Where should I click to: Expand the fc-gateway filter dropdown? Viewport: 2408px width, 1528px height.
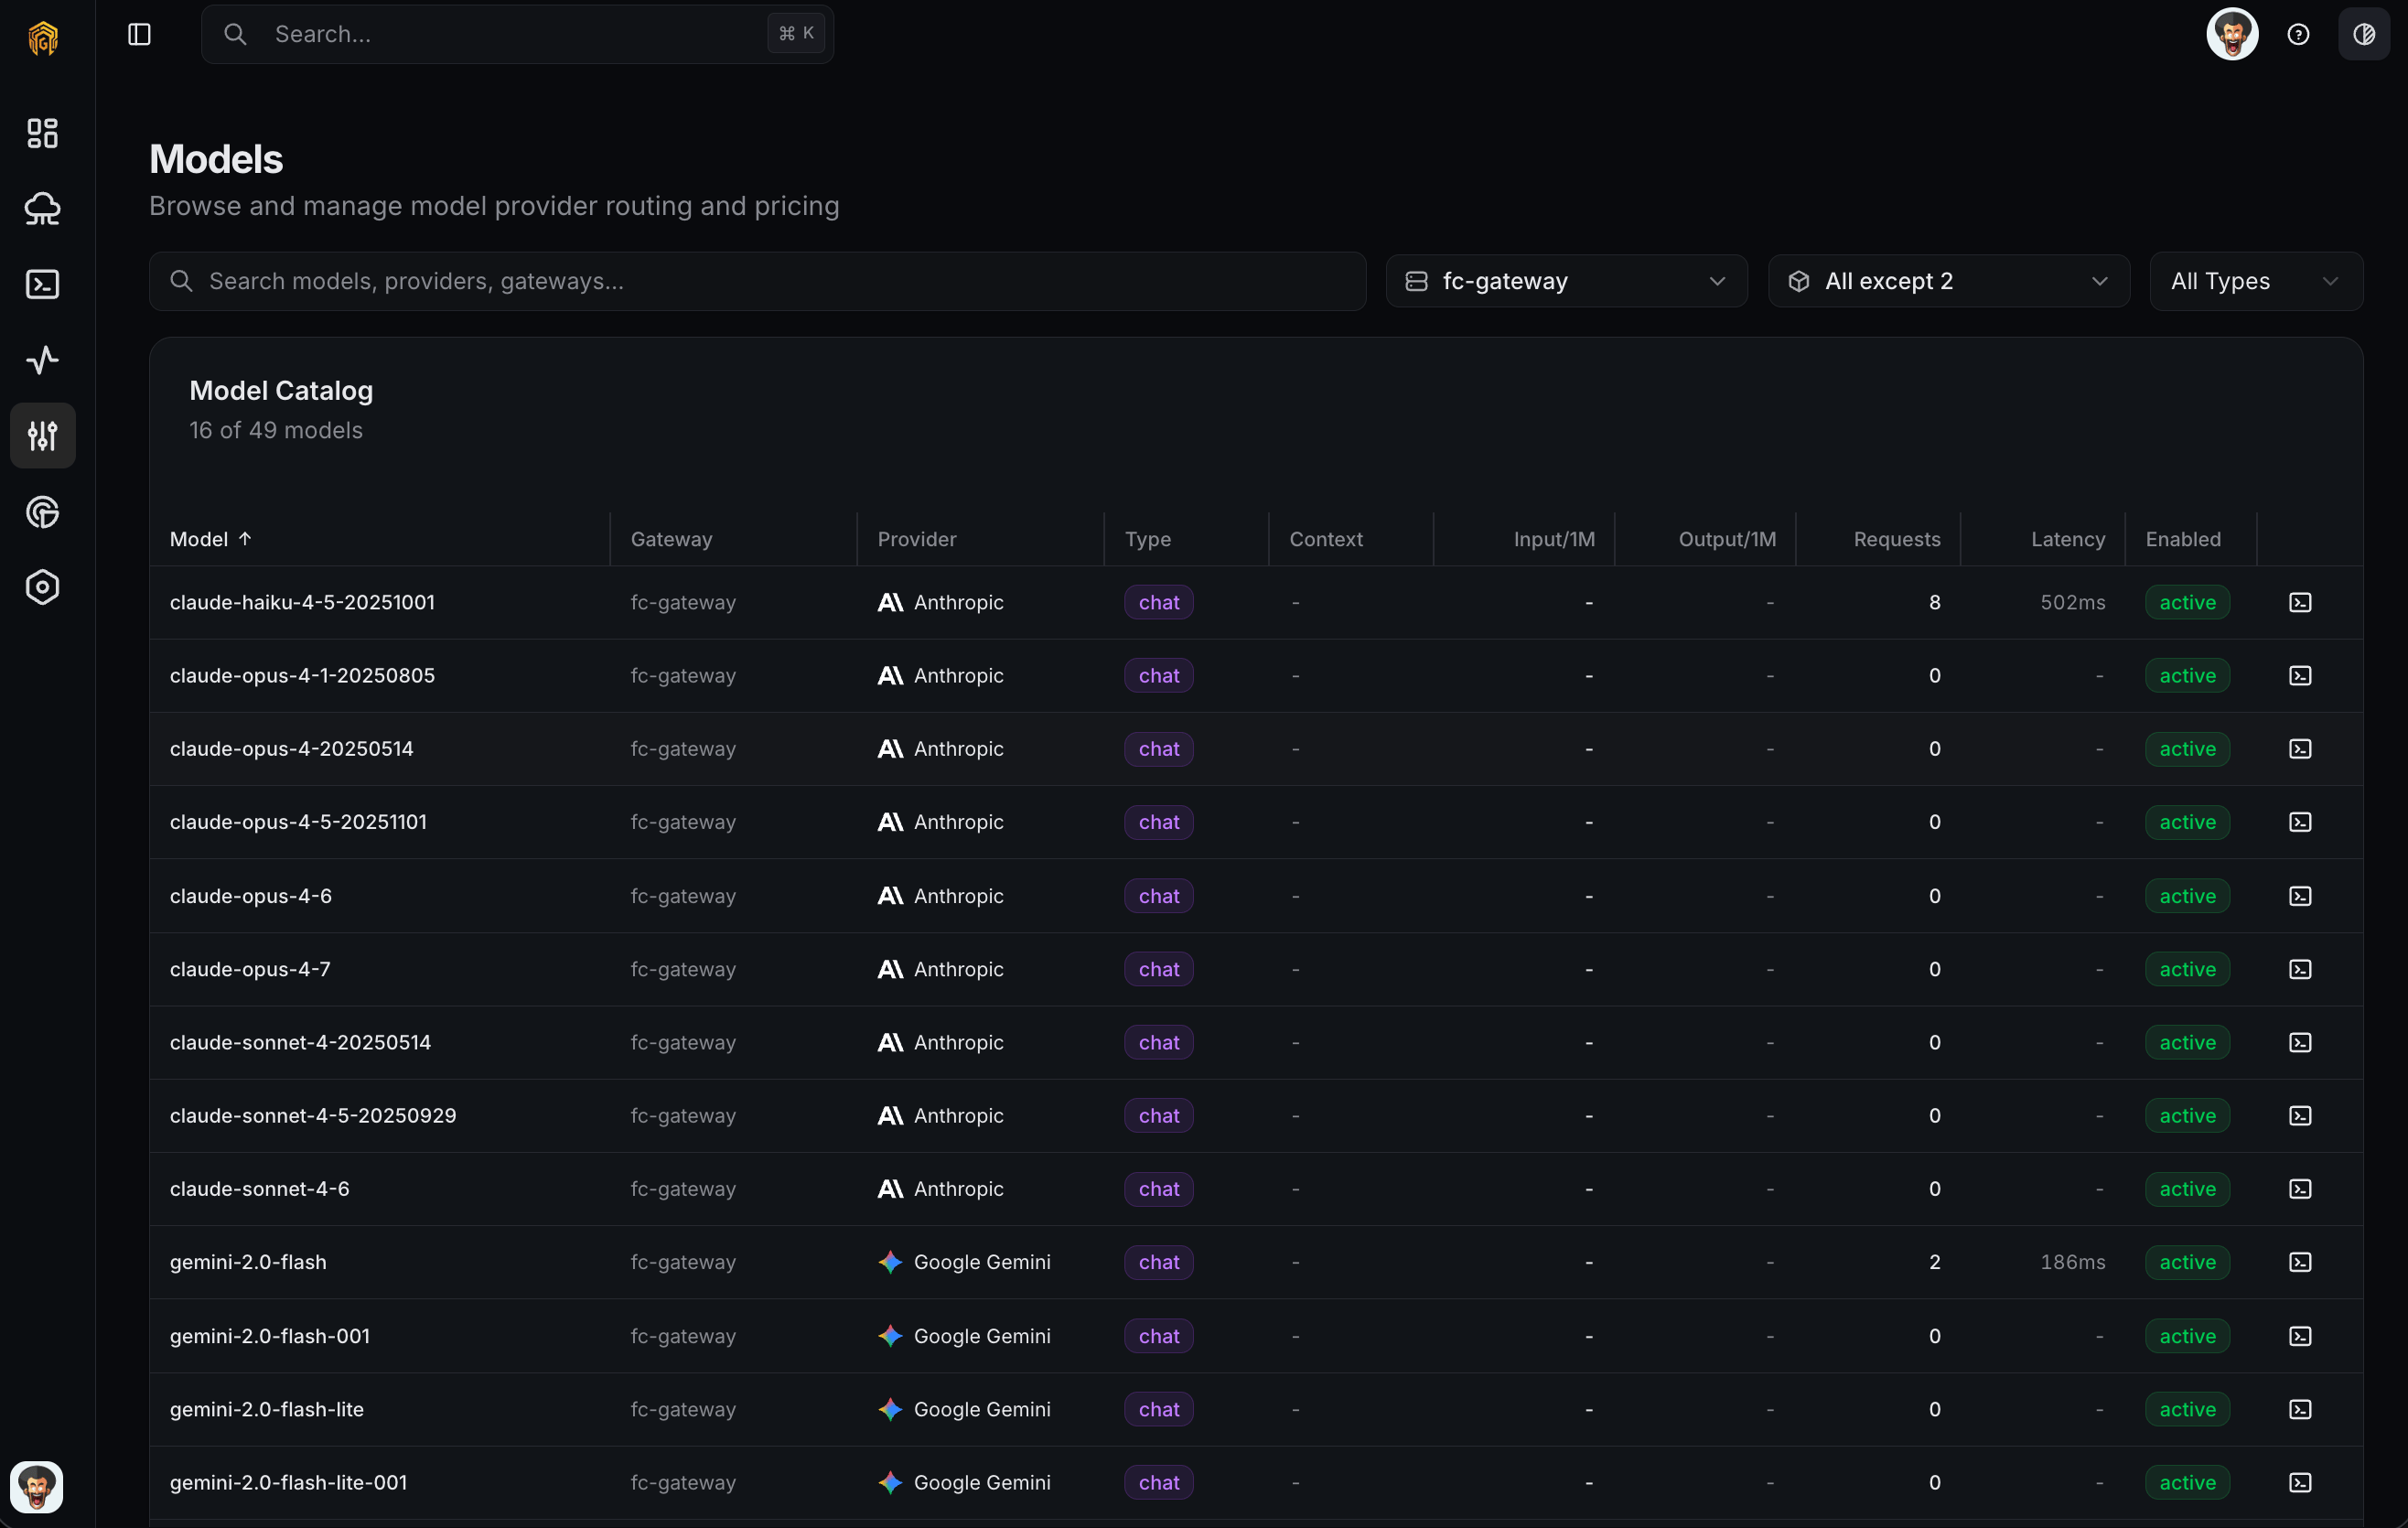(1566, 281)
